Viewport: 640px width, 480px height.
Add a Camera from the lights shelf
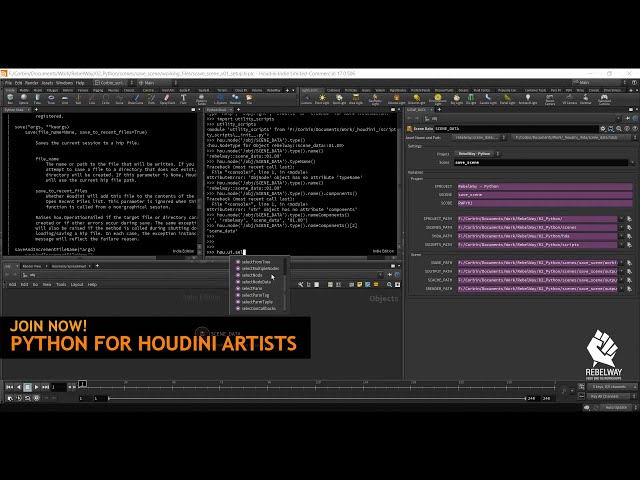[307, 99]
